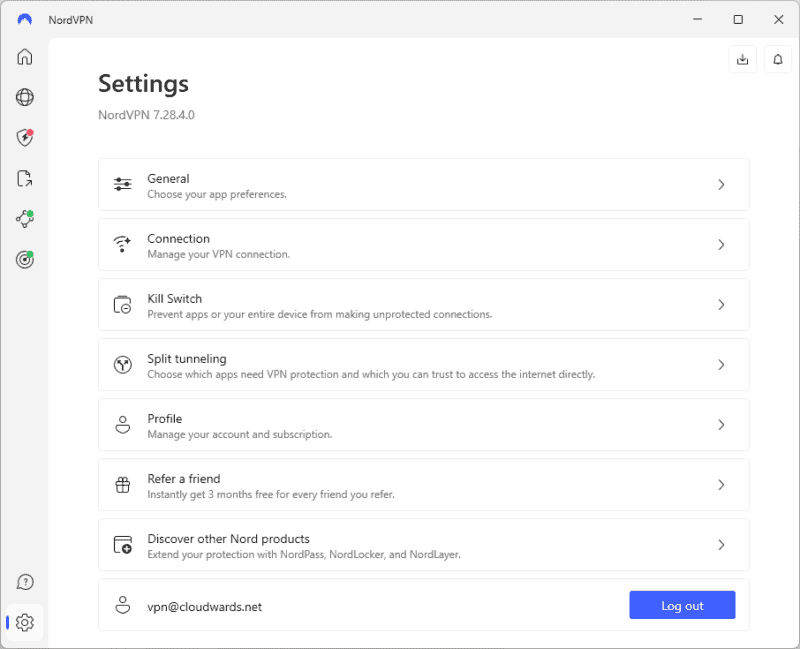Close the NordVPN window
800x649 pixels.
tap(779, 19)
